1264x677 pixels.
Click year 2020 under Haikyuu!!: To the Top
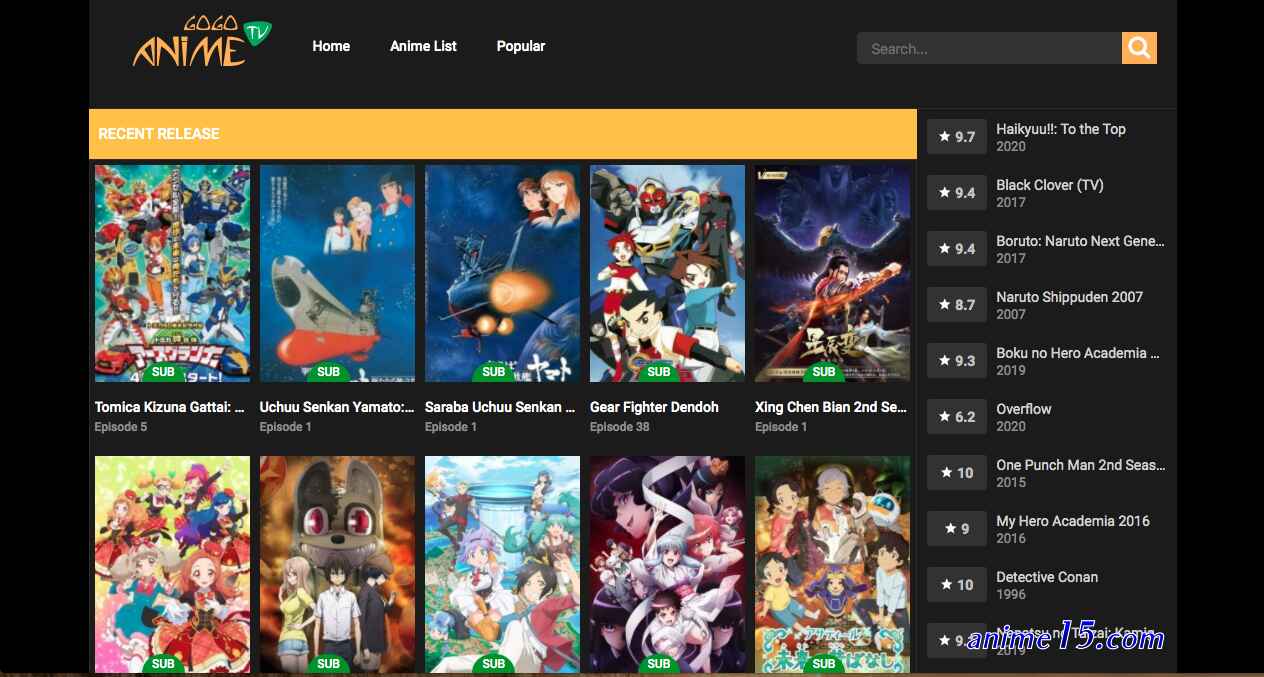[x=1011, y=146]
